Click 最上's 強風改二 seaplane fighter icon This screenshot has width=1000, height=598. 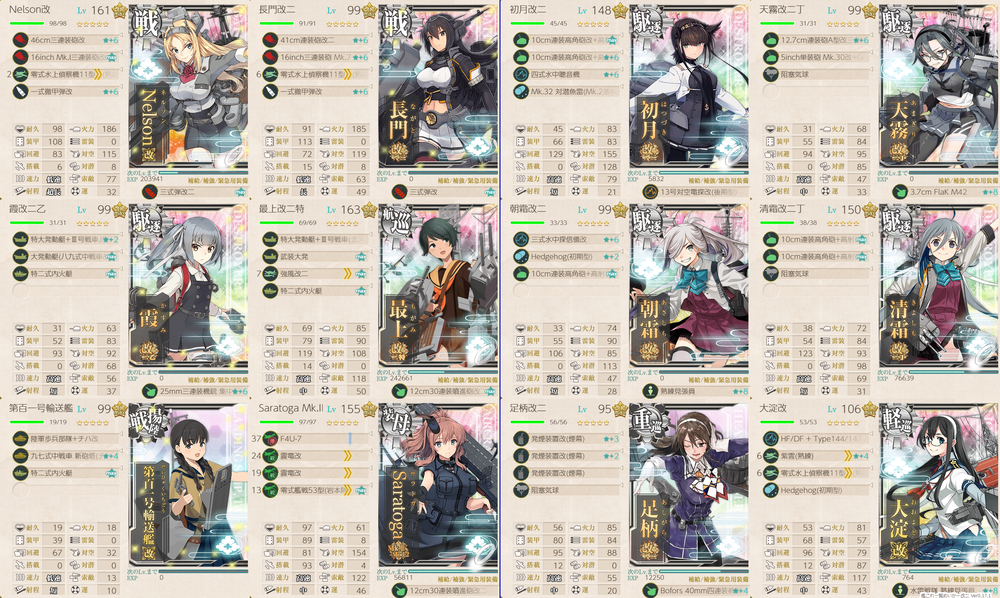[270, 274]
